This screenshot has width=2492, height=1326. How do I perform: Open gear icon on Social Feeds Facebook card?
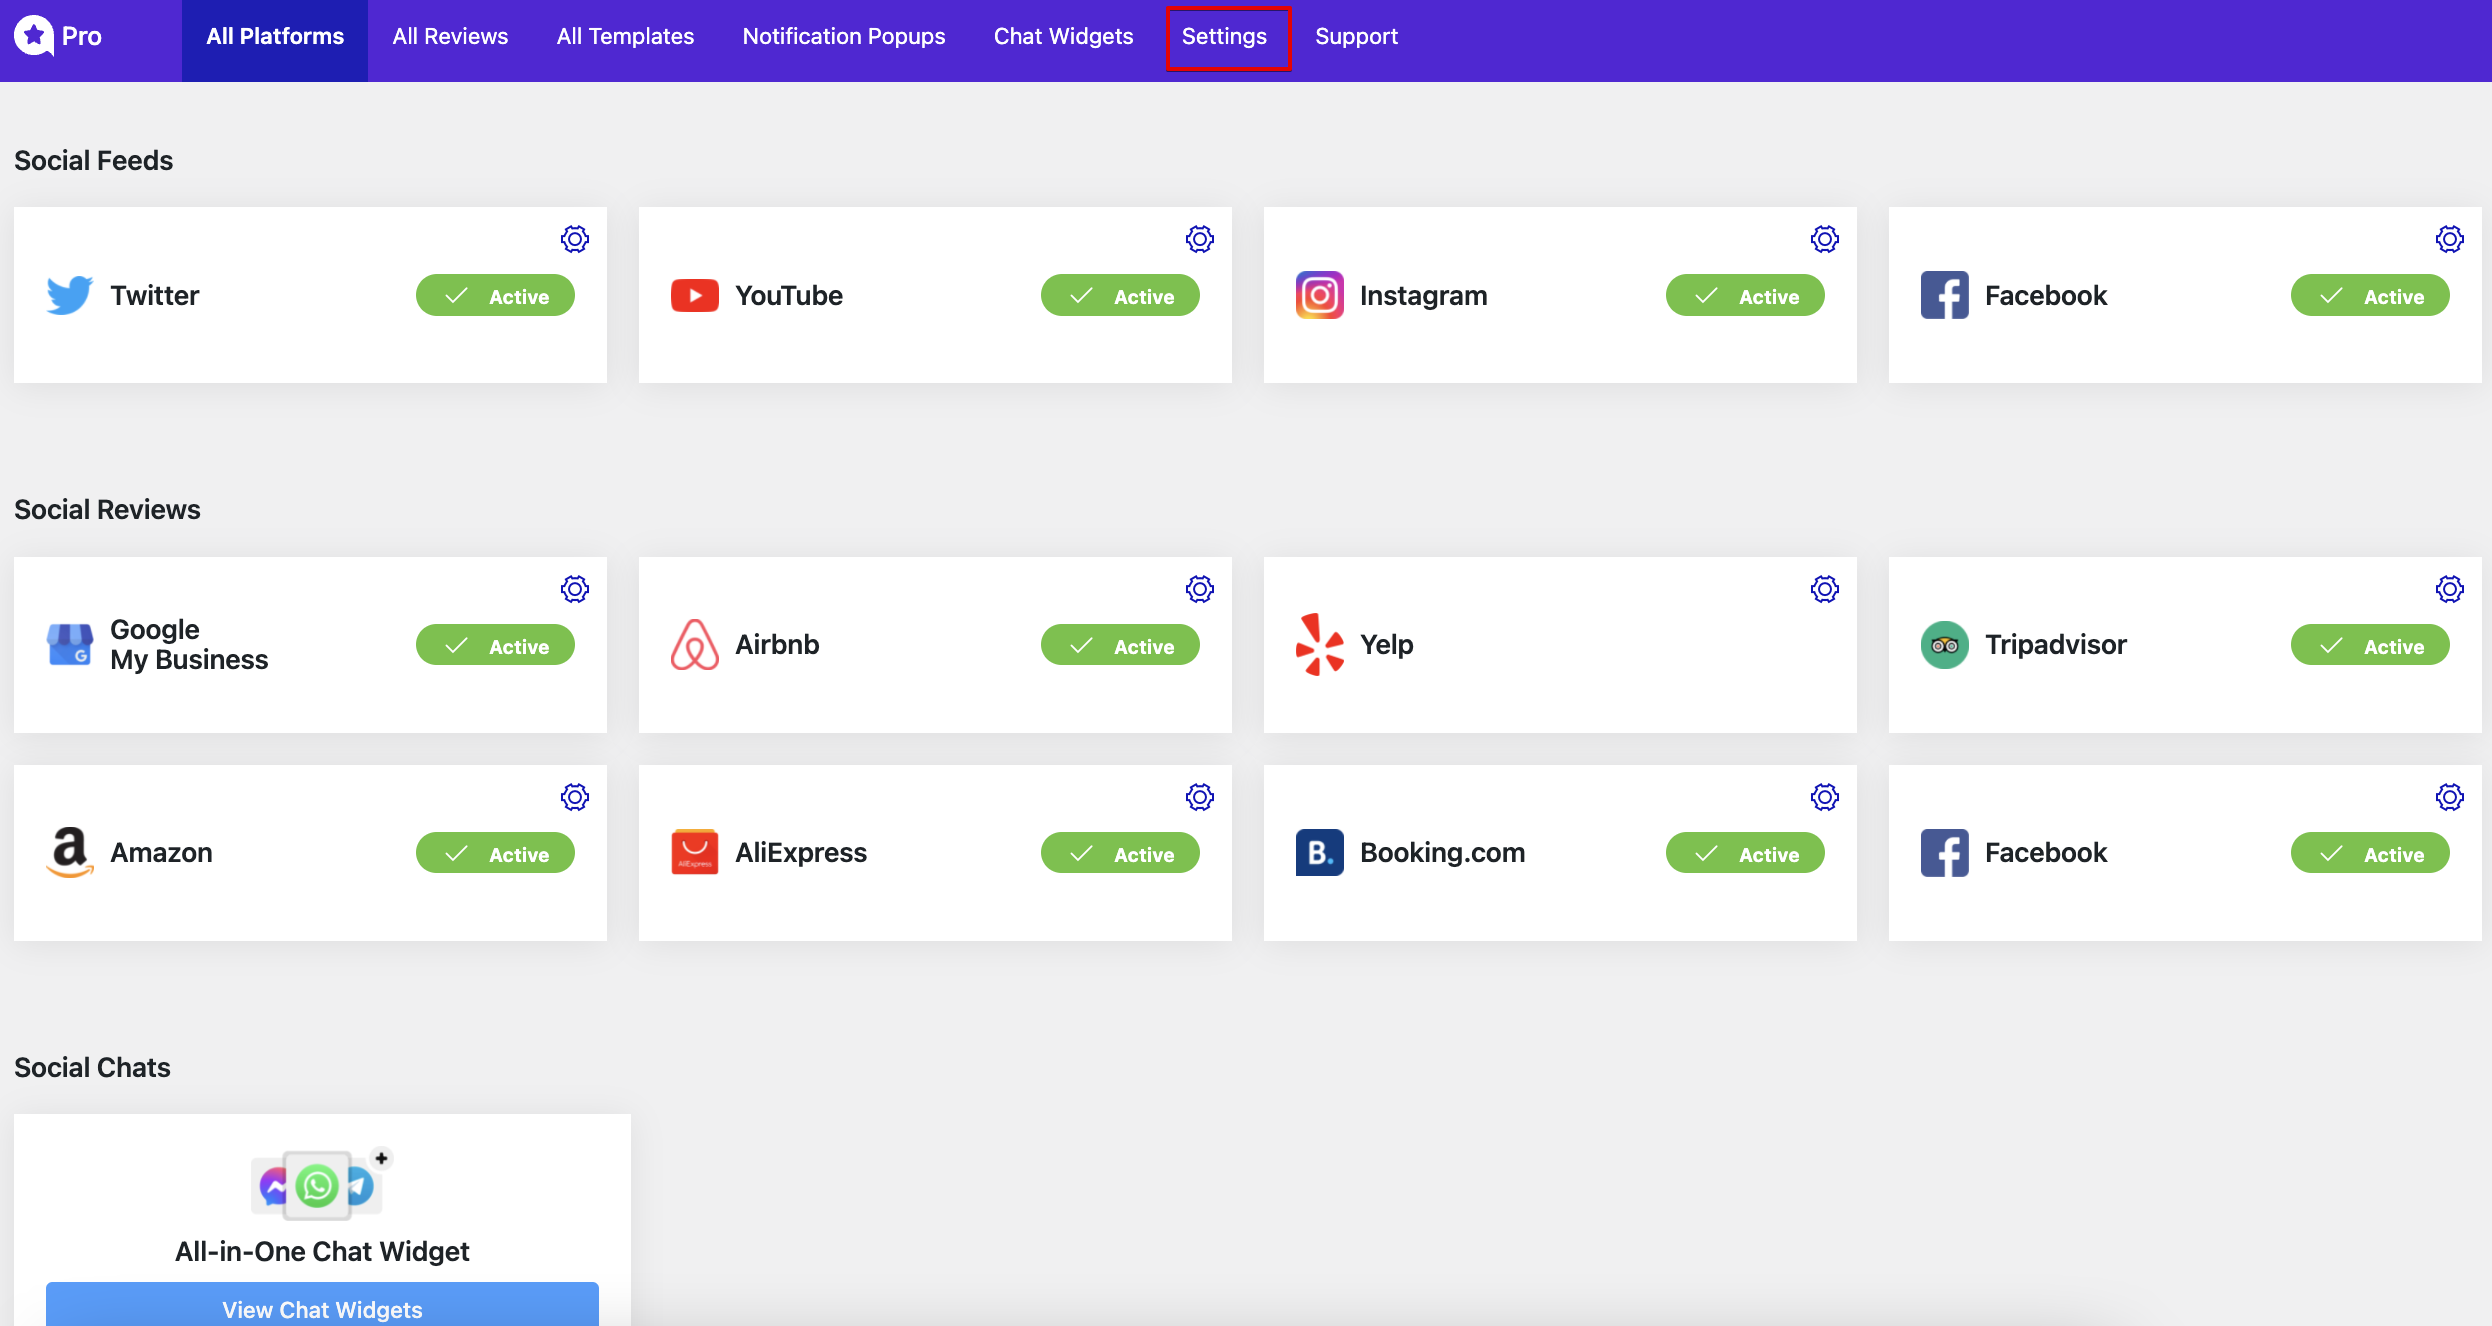click(x=2450, y=239)
